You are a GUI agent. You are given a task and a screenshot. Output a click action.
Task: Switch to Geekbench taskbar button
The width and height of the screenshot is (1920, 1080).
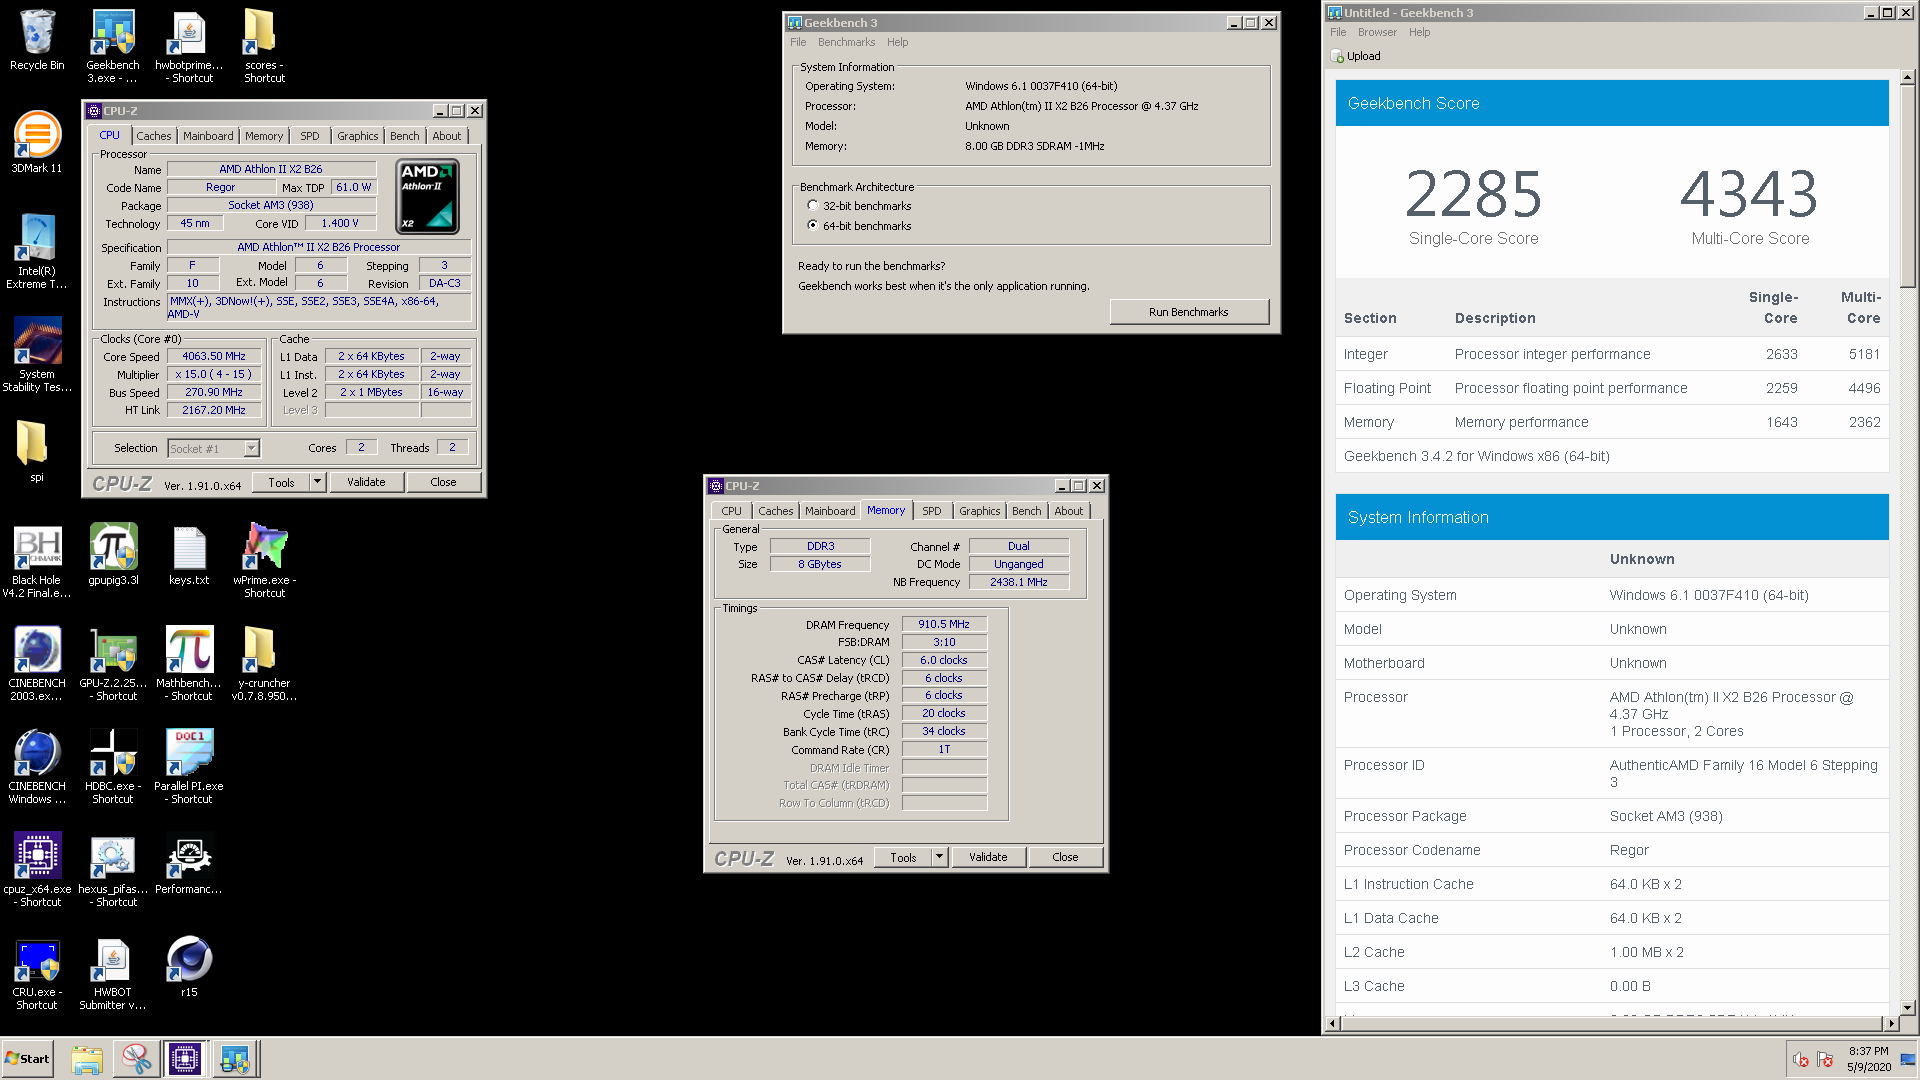coord(235,1059)
